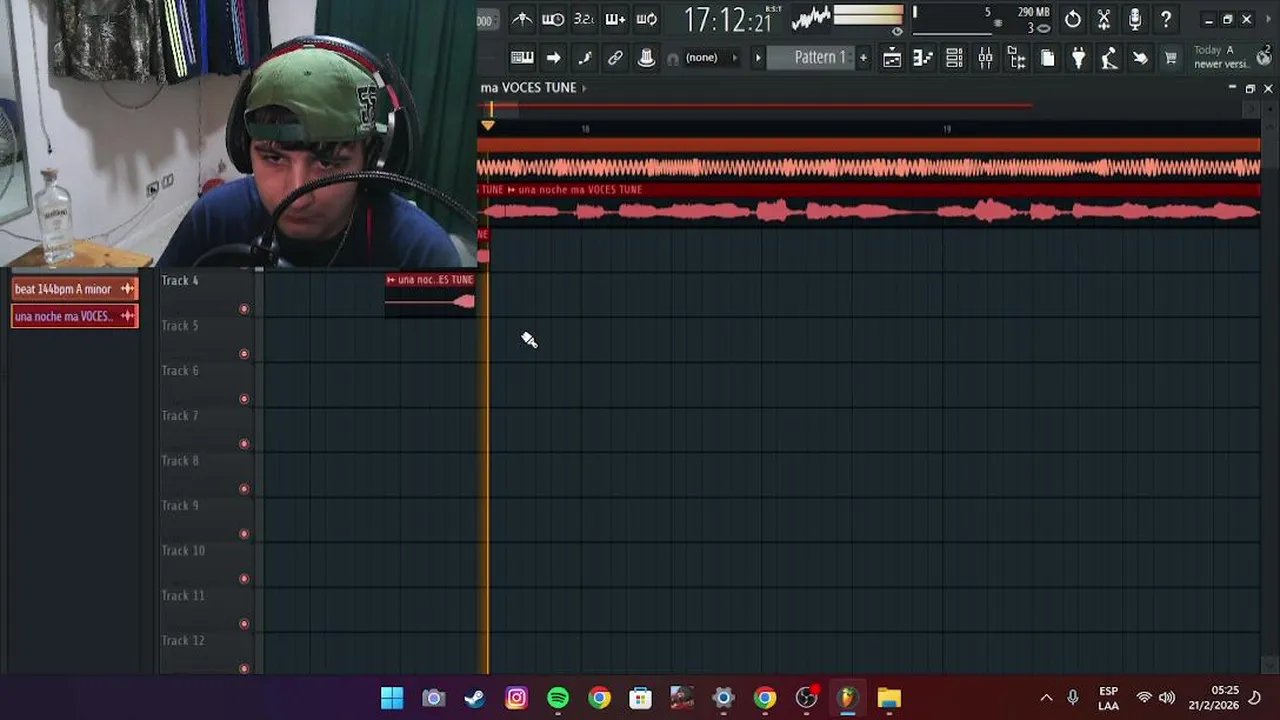Open the Browser view
Screen dimensions: 1280x720
tap(1016, 58)
